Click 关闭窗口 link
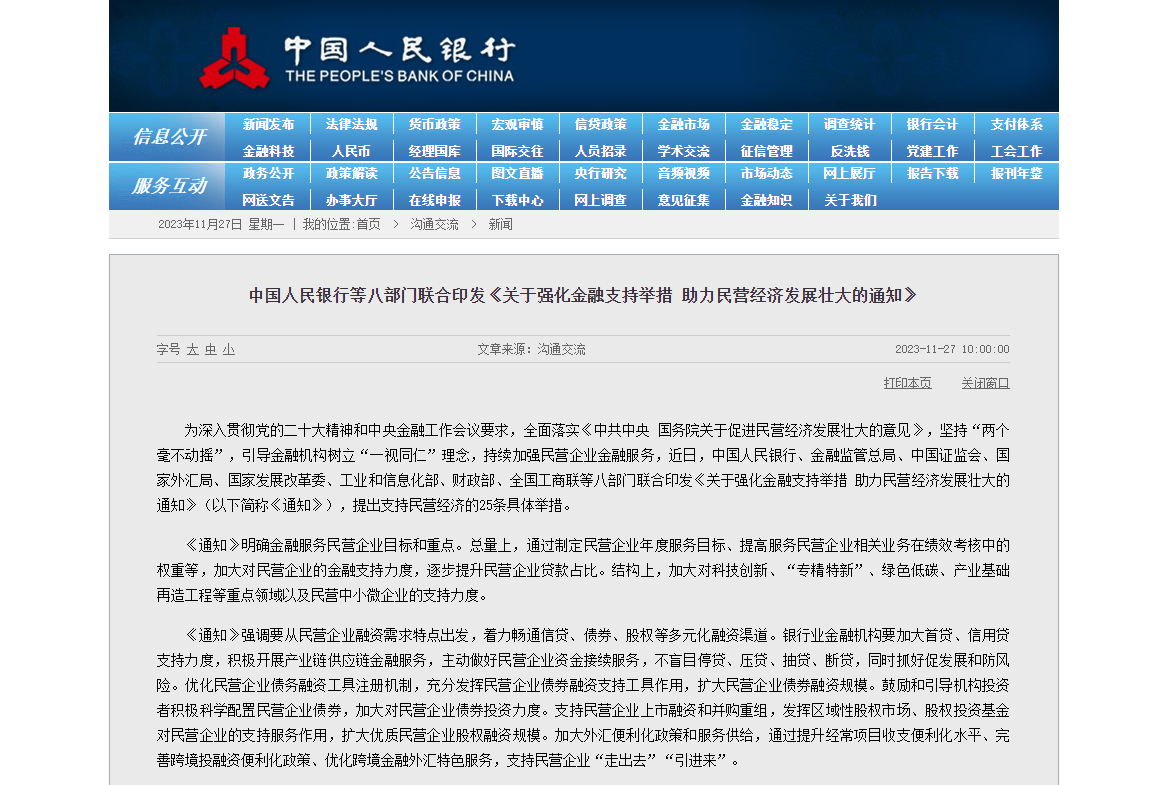The height and width of the screenshot is (785, 1168). [x=985, y=383]
